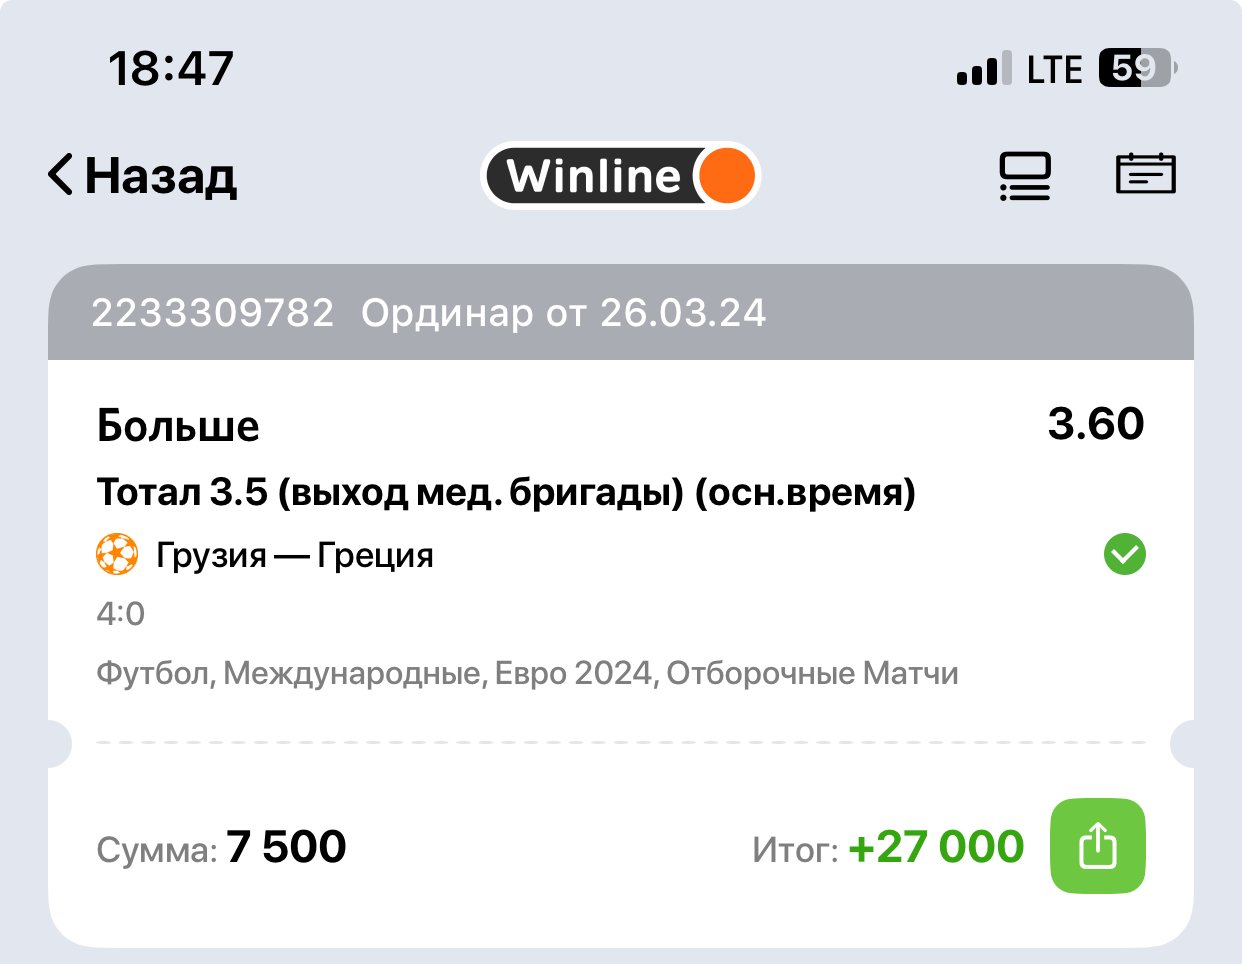Tap the green share button
Viewport: 1242px width, 964px height.
point(1097,846)
